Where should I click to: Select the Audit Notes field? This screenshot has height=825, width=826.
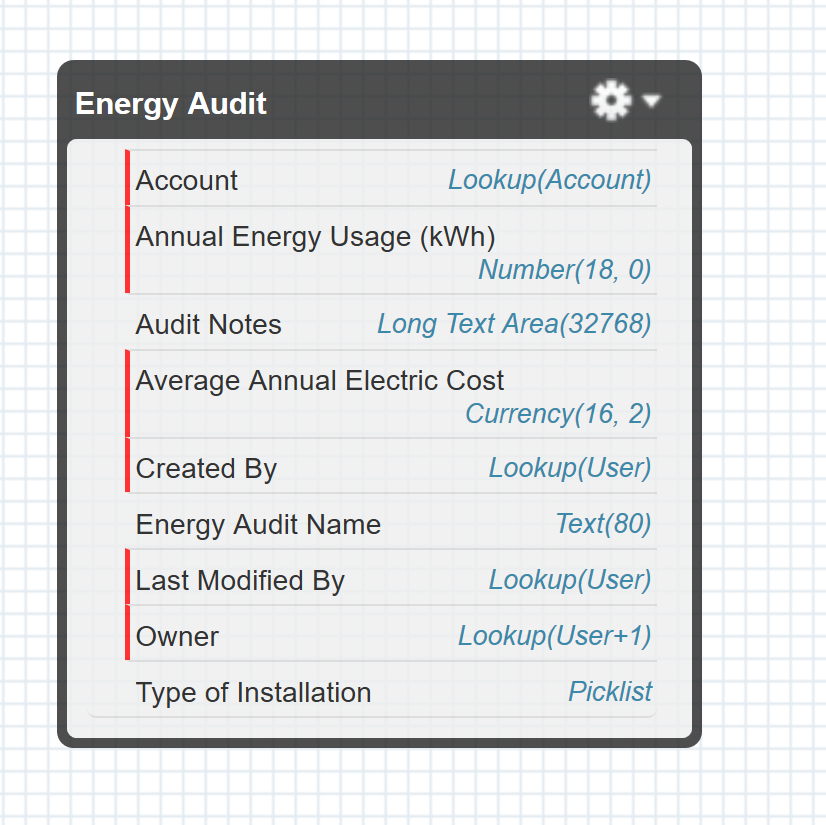(x=209, y=325)
